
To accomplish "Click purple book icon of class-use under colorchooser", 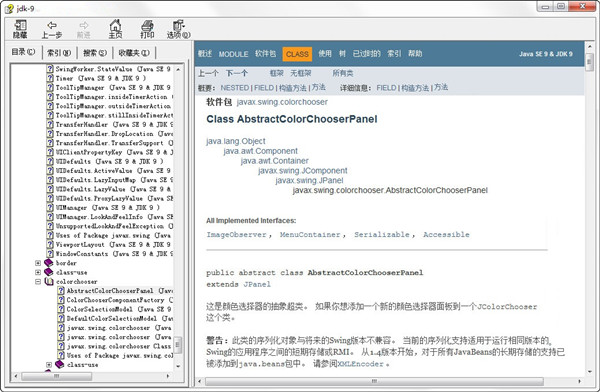I will (60, 364).
